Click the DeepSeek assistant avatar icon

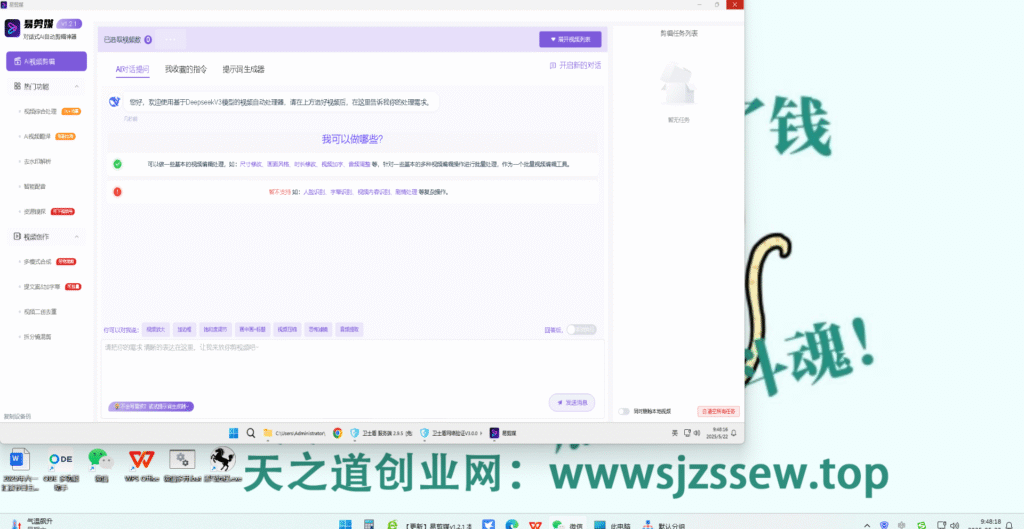pyautogui.click(x=115, y=102)
